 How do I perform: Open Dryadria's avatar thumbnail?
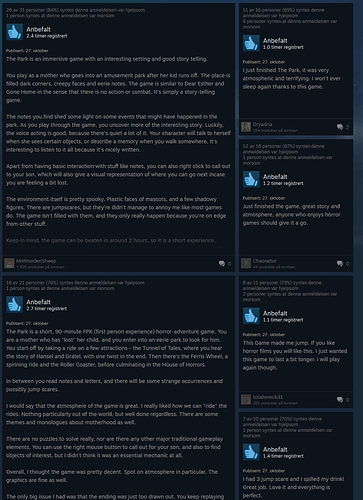click(246, 127)
